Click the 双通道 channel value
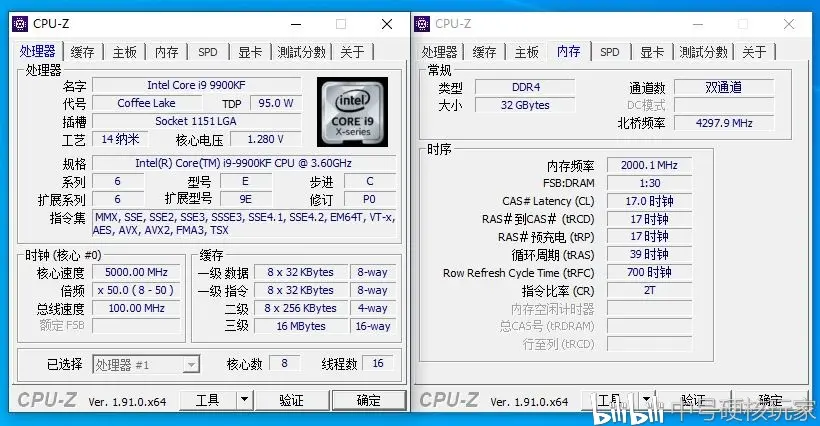This screenshot has height=426, width=820. 724,87
